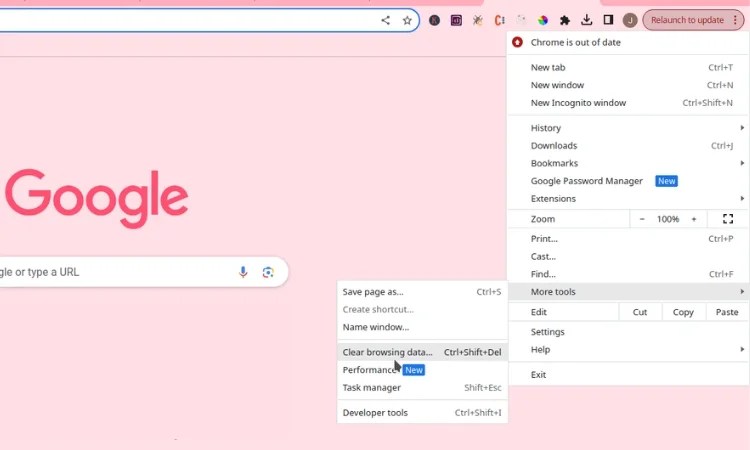This screenshot has width=750, height=450.
Task: Expand the Bookmarks submenu
Action: point(628,163)
